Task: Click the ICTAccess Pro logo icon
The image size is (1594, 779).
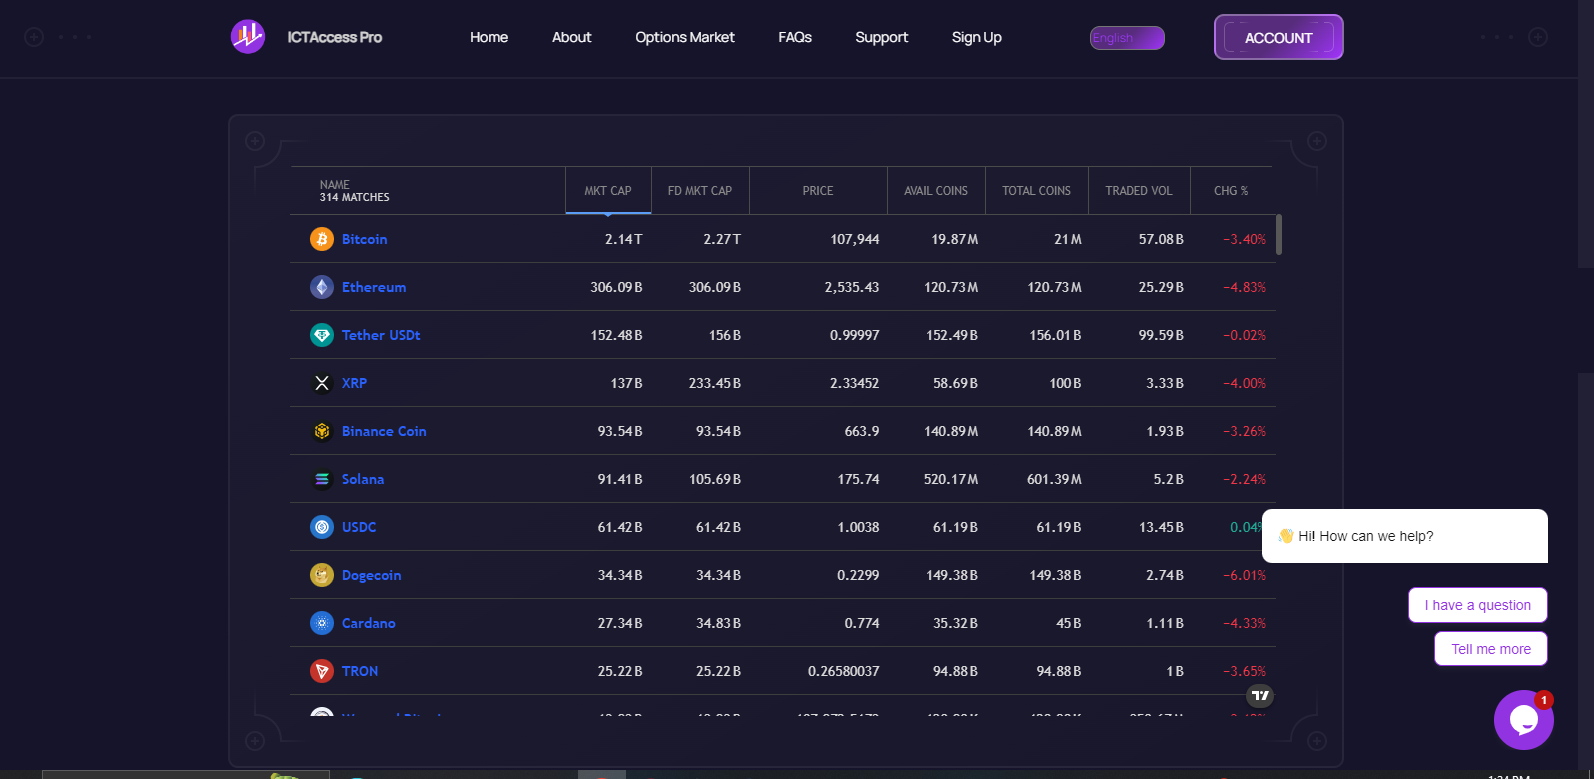Action: 248,37
